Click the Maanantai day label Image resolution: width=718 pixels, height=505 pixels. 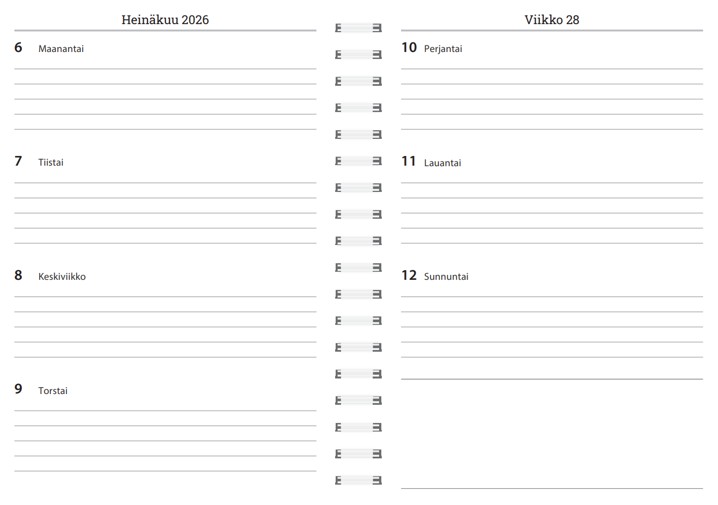click(x=61, y=49)
